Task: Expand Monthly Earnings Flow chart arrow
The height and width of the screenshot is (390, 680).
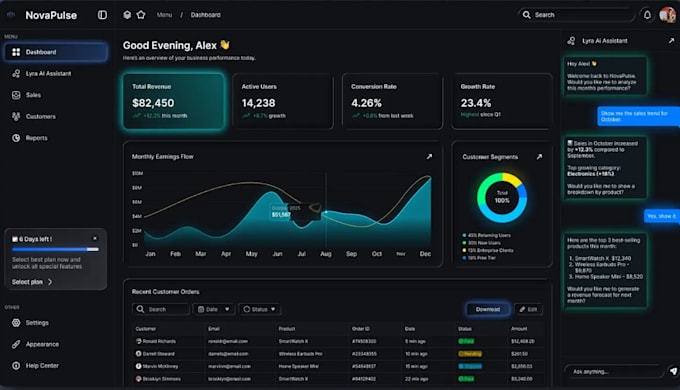Action: click(x=429, y=157)
